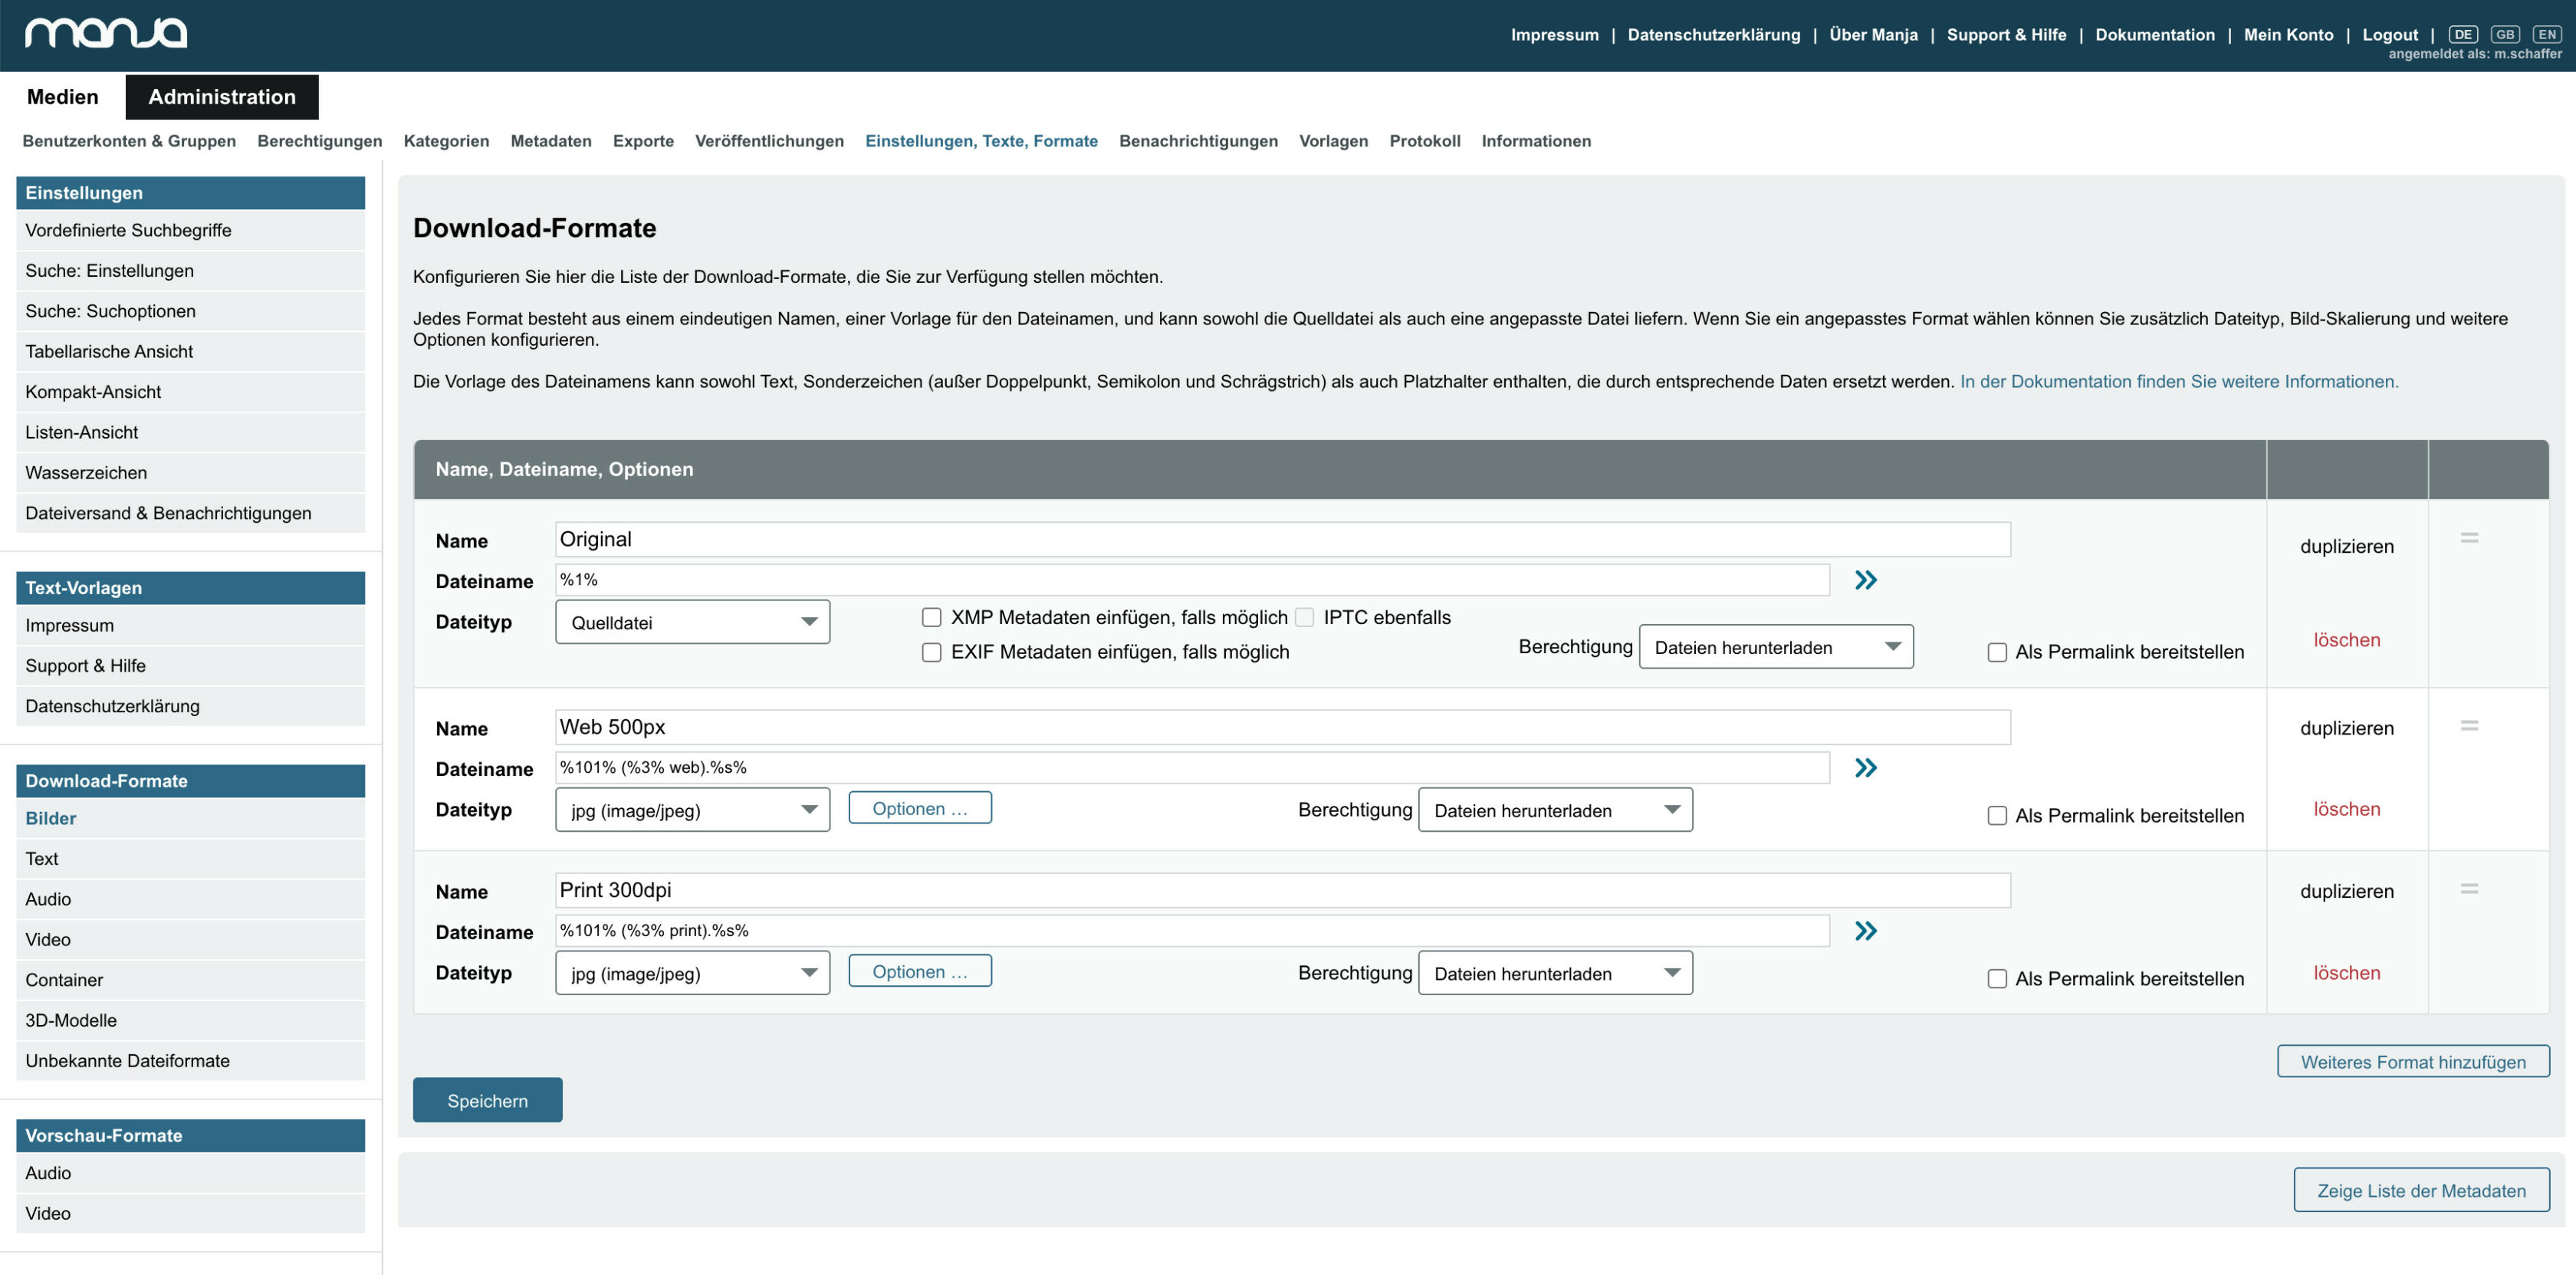Check Als Permalink bereitstellen for Print 300dpi
The height and width of the screenshot is (1275, 2576).
pos(1997,979)
